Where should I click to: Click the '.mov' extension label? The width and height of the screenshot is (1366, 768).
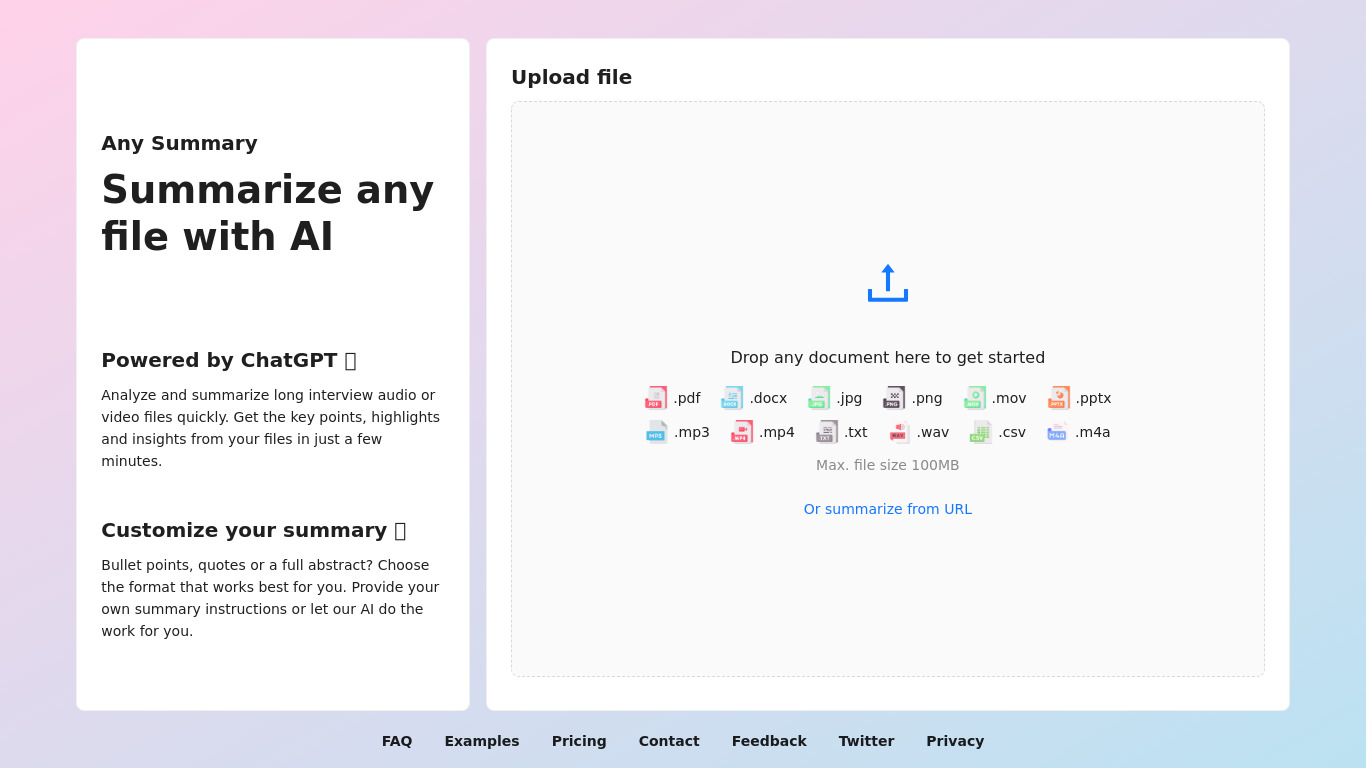click(1009, 398)
